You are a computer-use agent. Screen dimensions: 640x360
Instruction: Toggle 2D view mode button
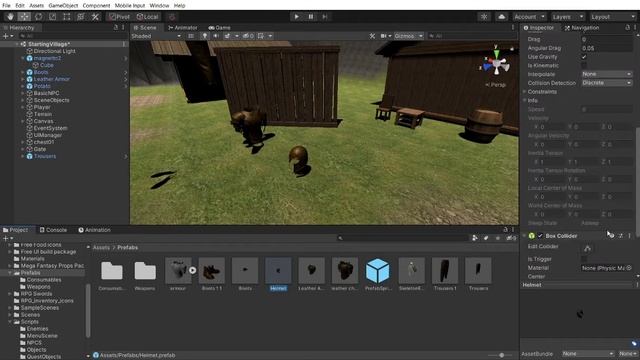coord(191,36)
